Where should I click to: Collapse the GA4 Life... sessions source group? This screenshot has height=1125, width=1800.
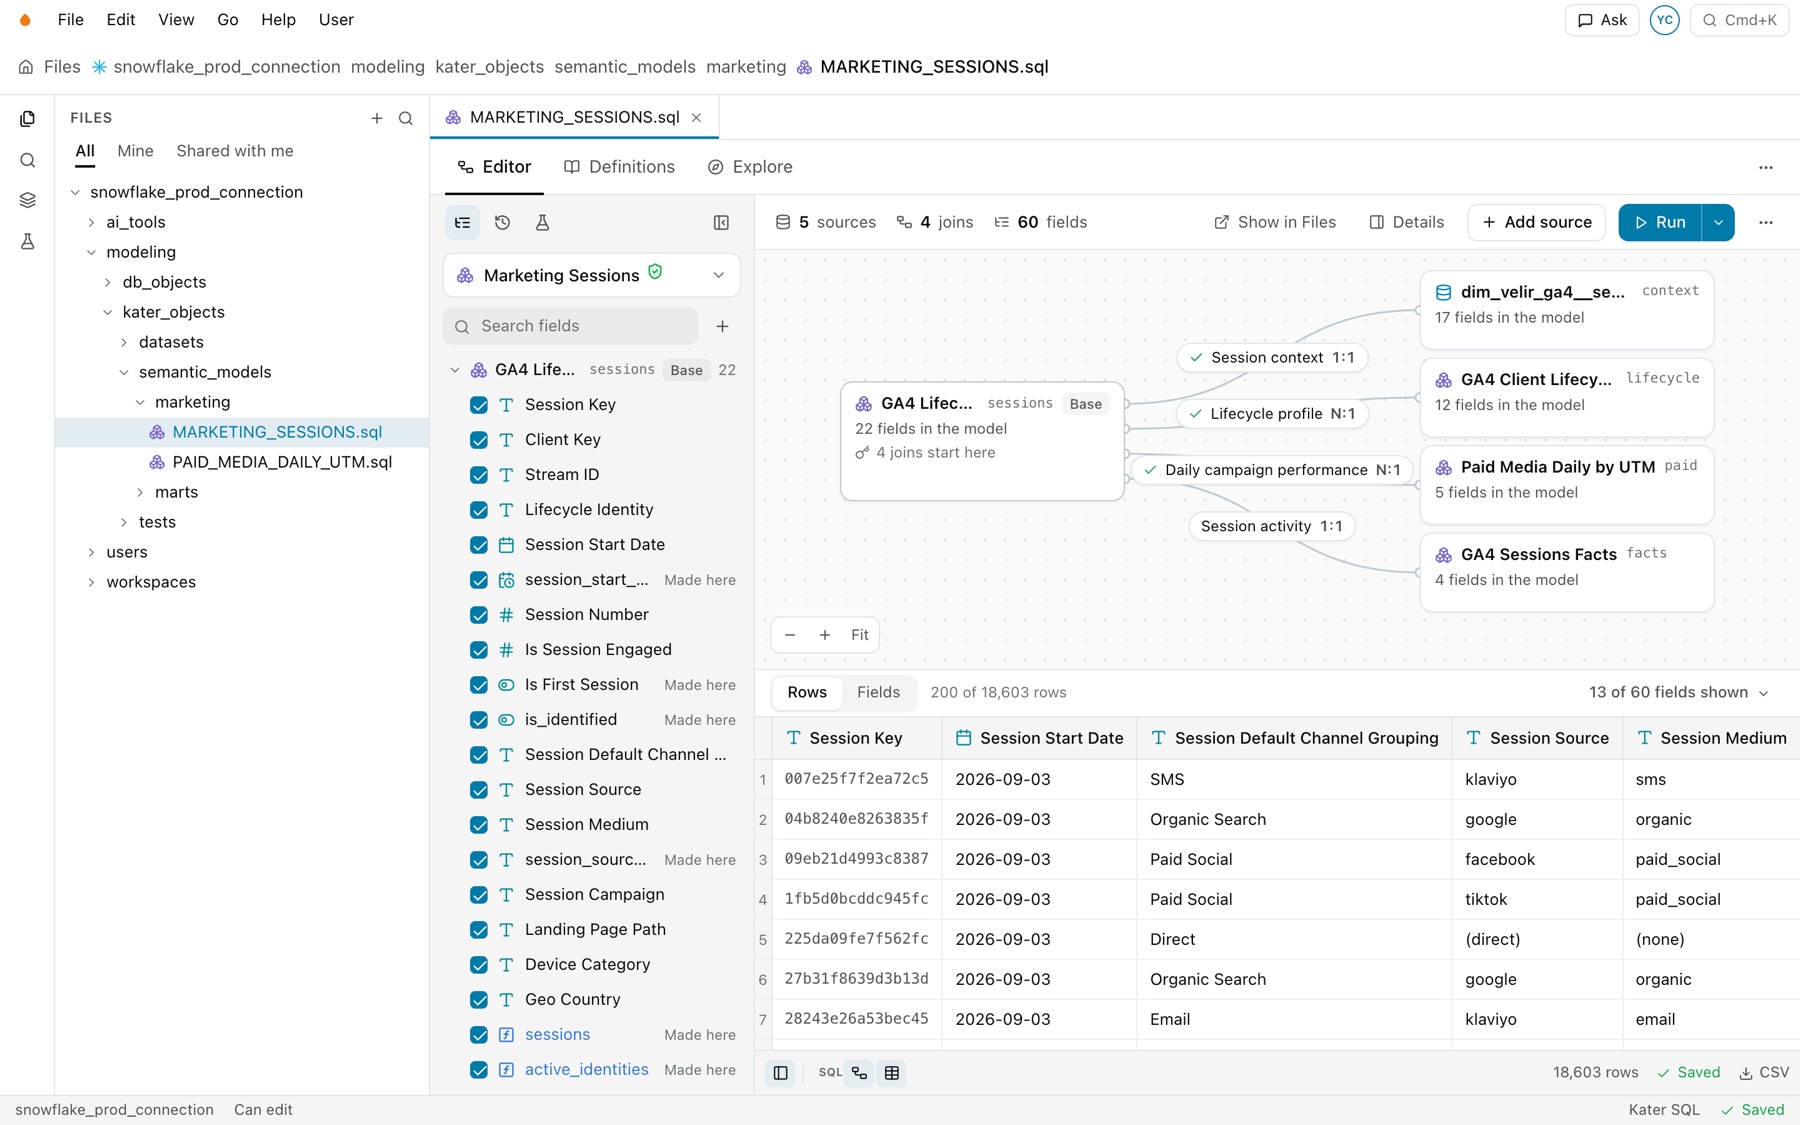click(455, 370)
